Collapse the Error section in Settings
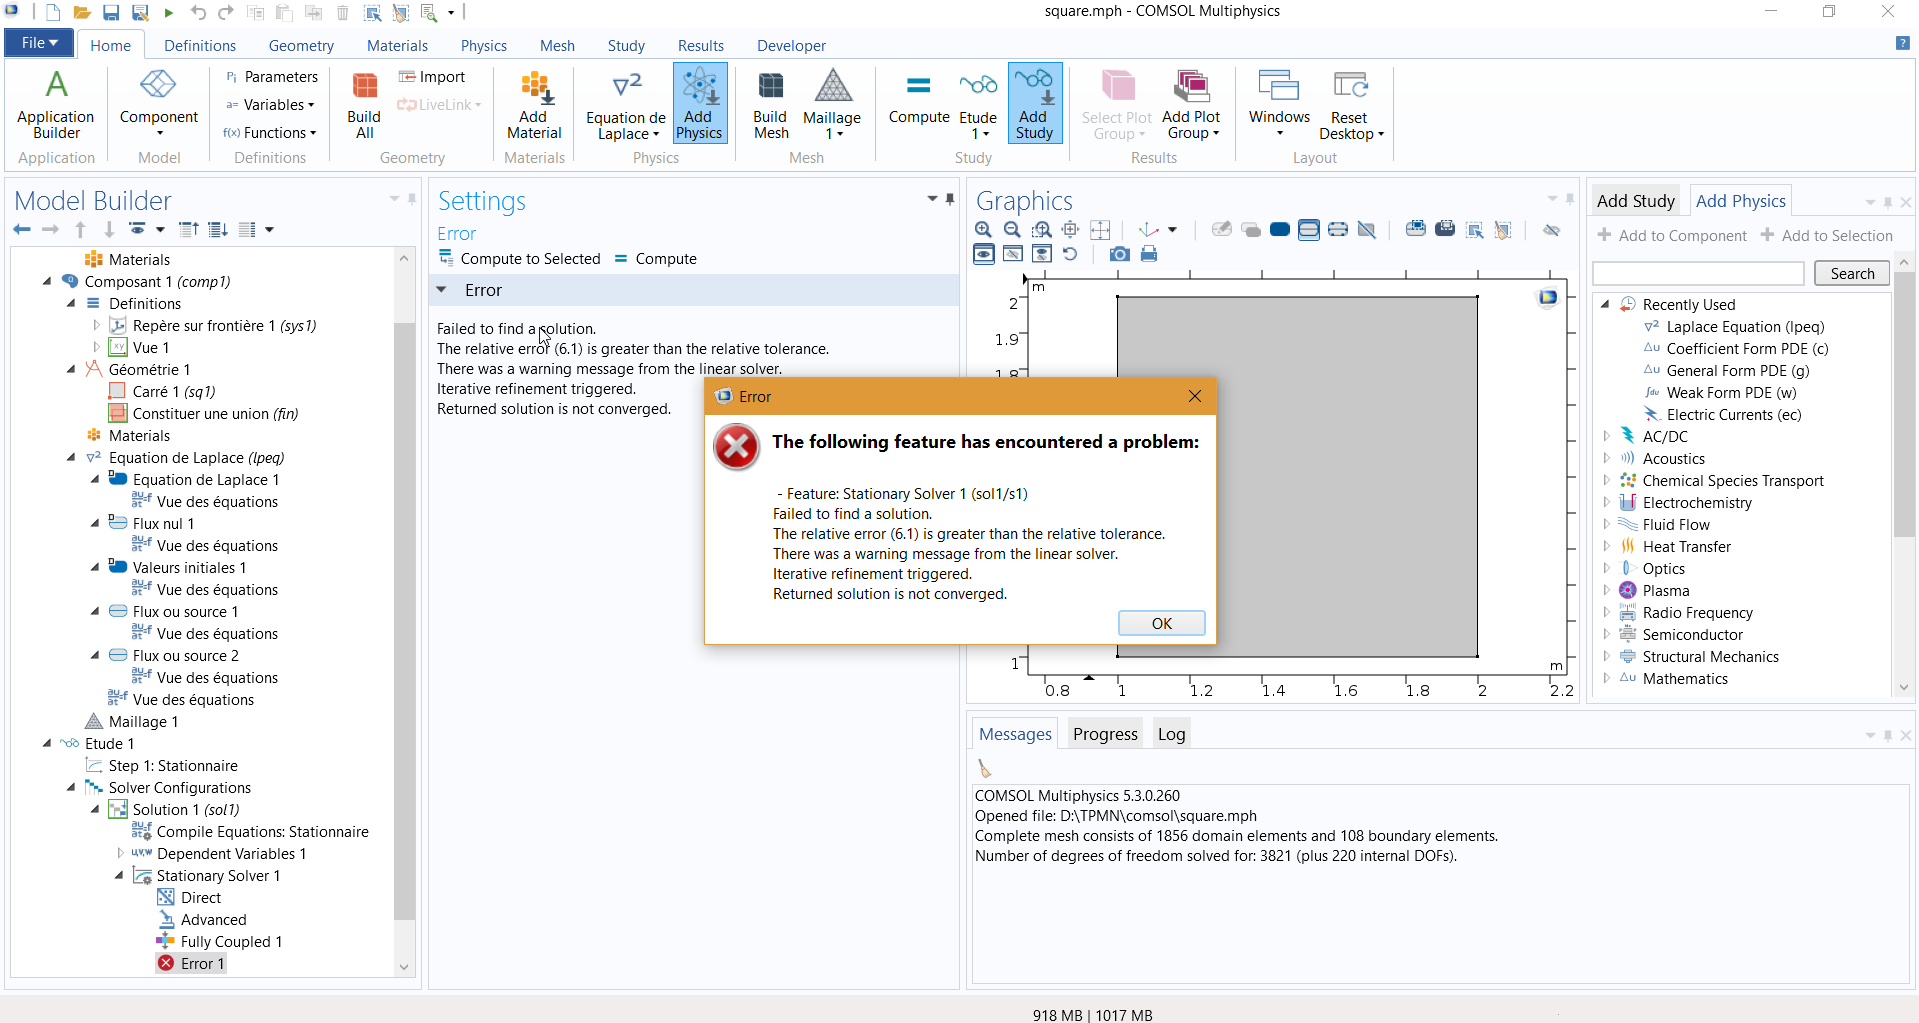This screenshot has width=1919, height=1023. (x=441, y=290)
